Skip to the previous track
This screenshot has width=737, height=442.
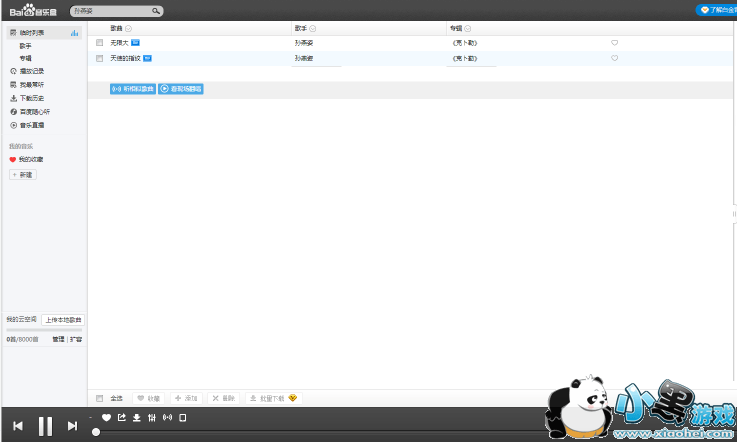point(18,426)
